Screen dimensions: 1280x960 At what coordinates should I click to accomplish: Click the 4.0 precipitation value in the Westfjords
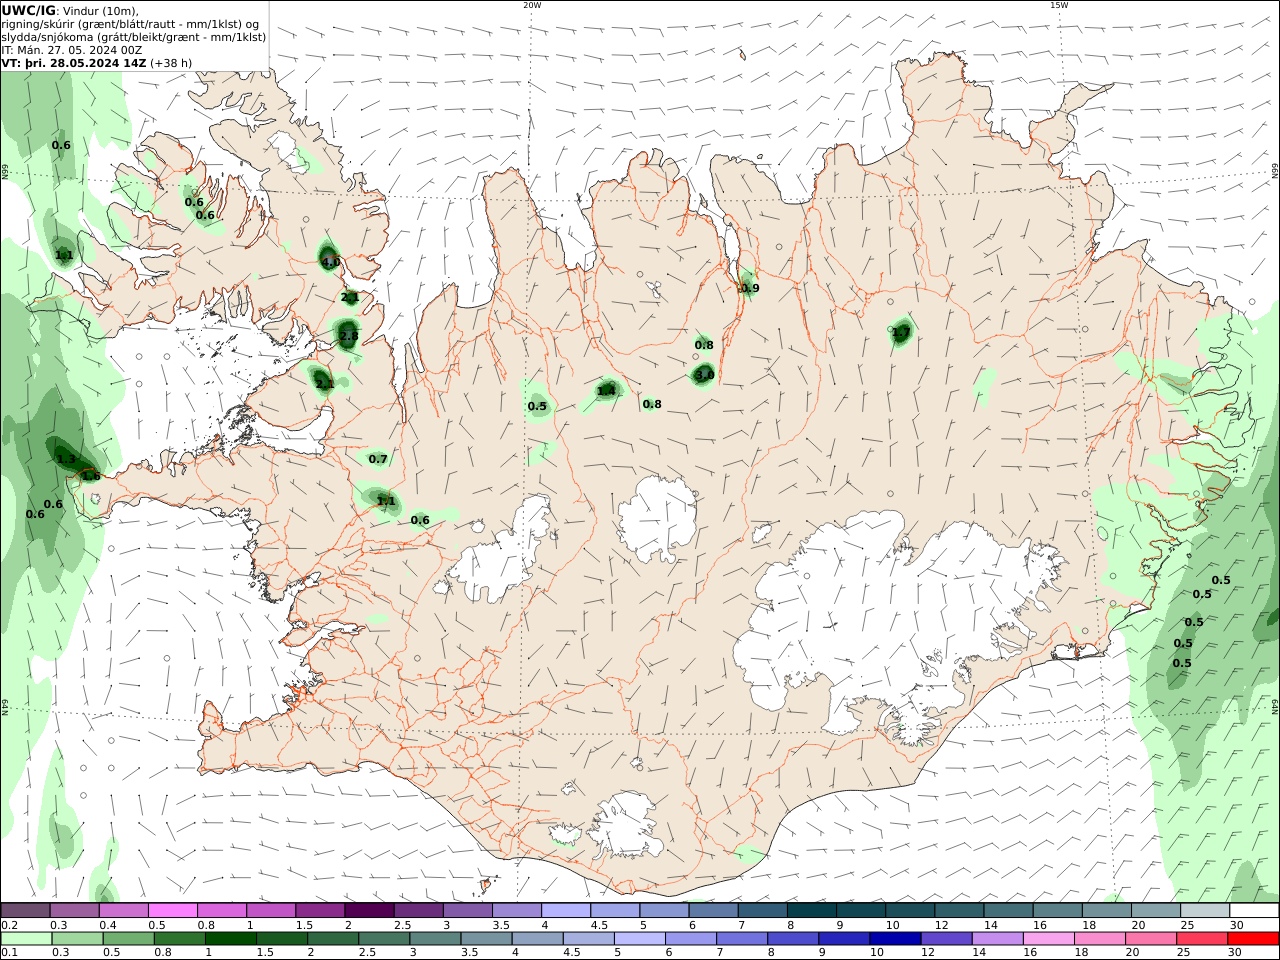(x=331, y=262)
